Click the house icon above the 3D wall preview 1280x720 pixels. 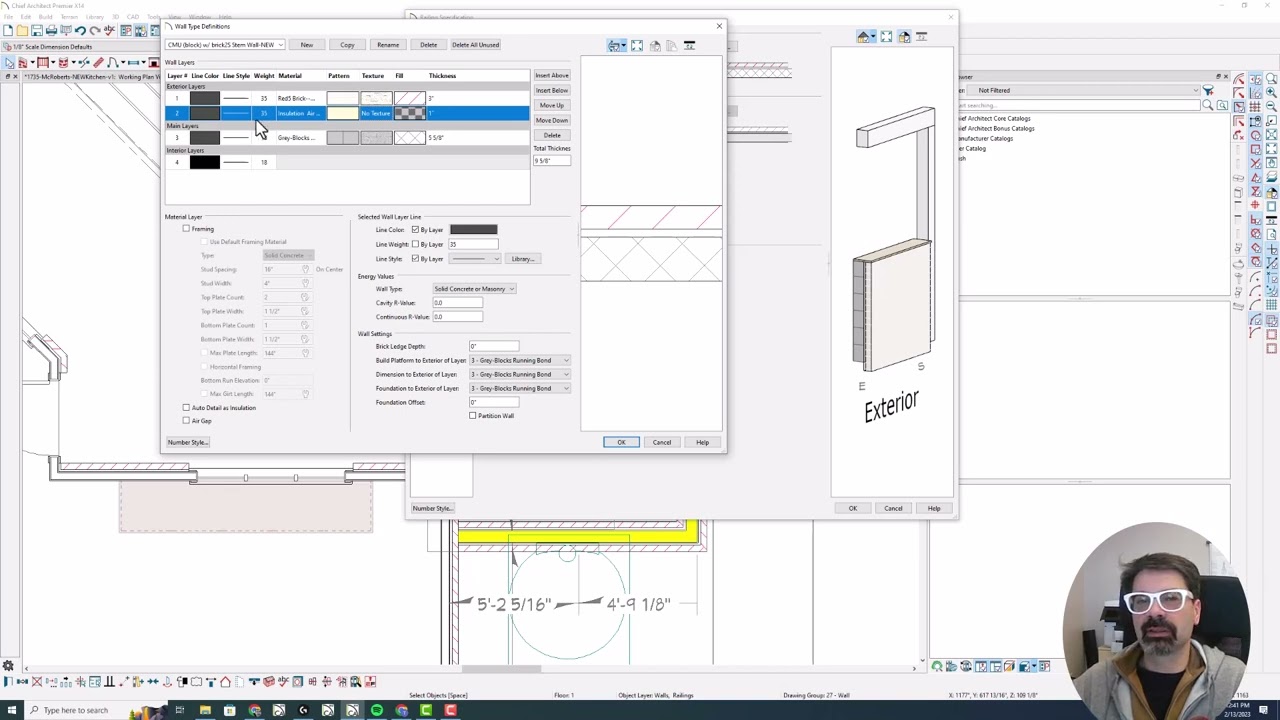[x=864, y=37]
